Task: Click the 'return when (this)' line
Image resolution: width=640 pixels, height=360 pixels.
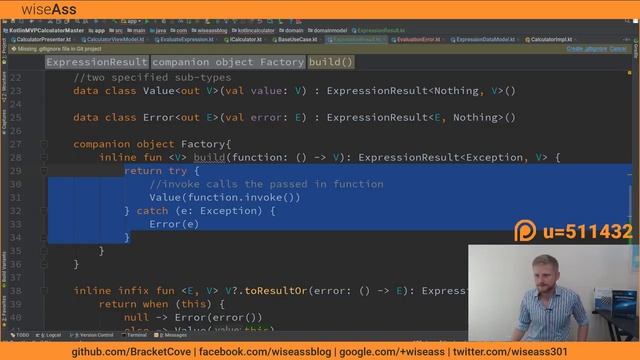Action: coord(162,304)
